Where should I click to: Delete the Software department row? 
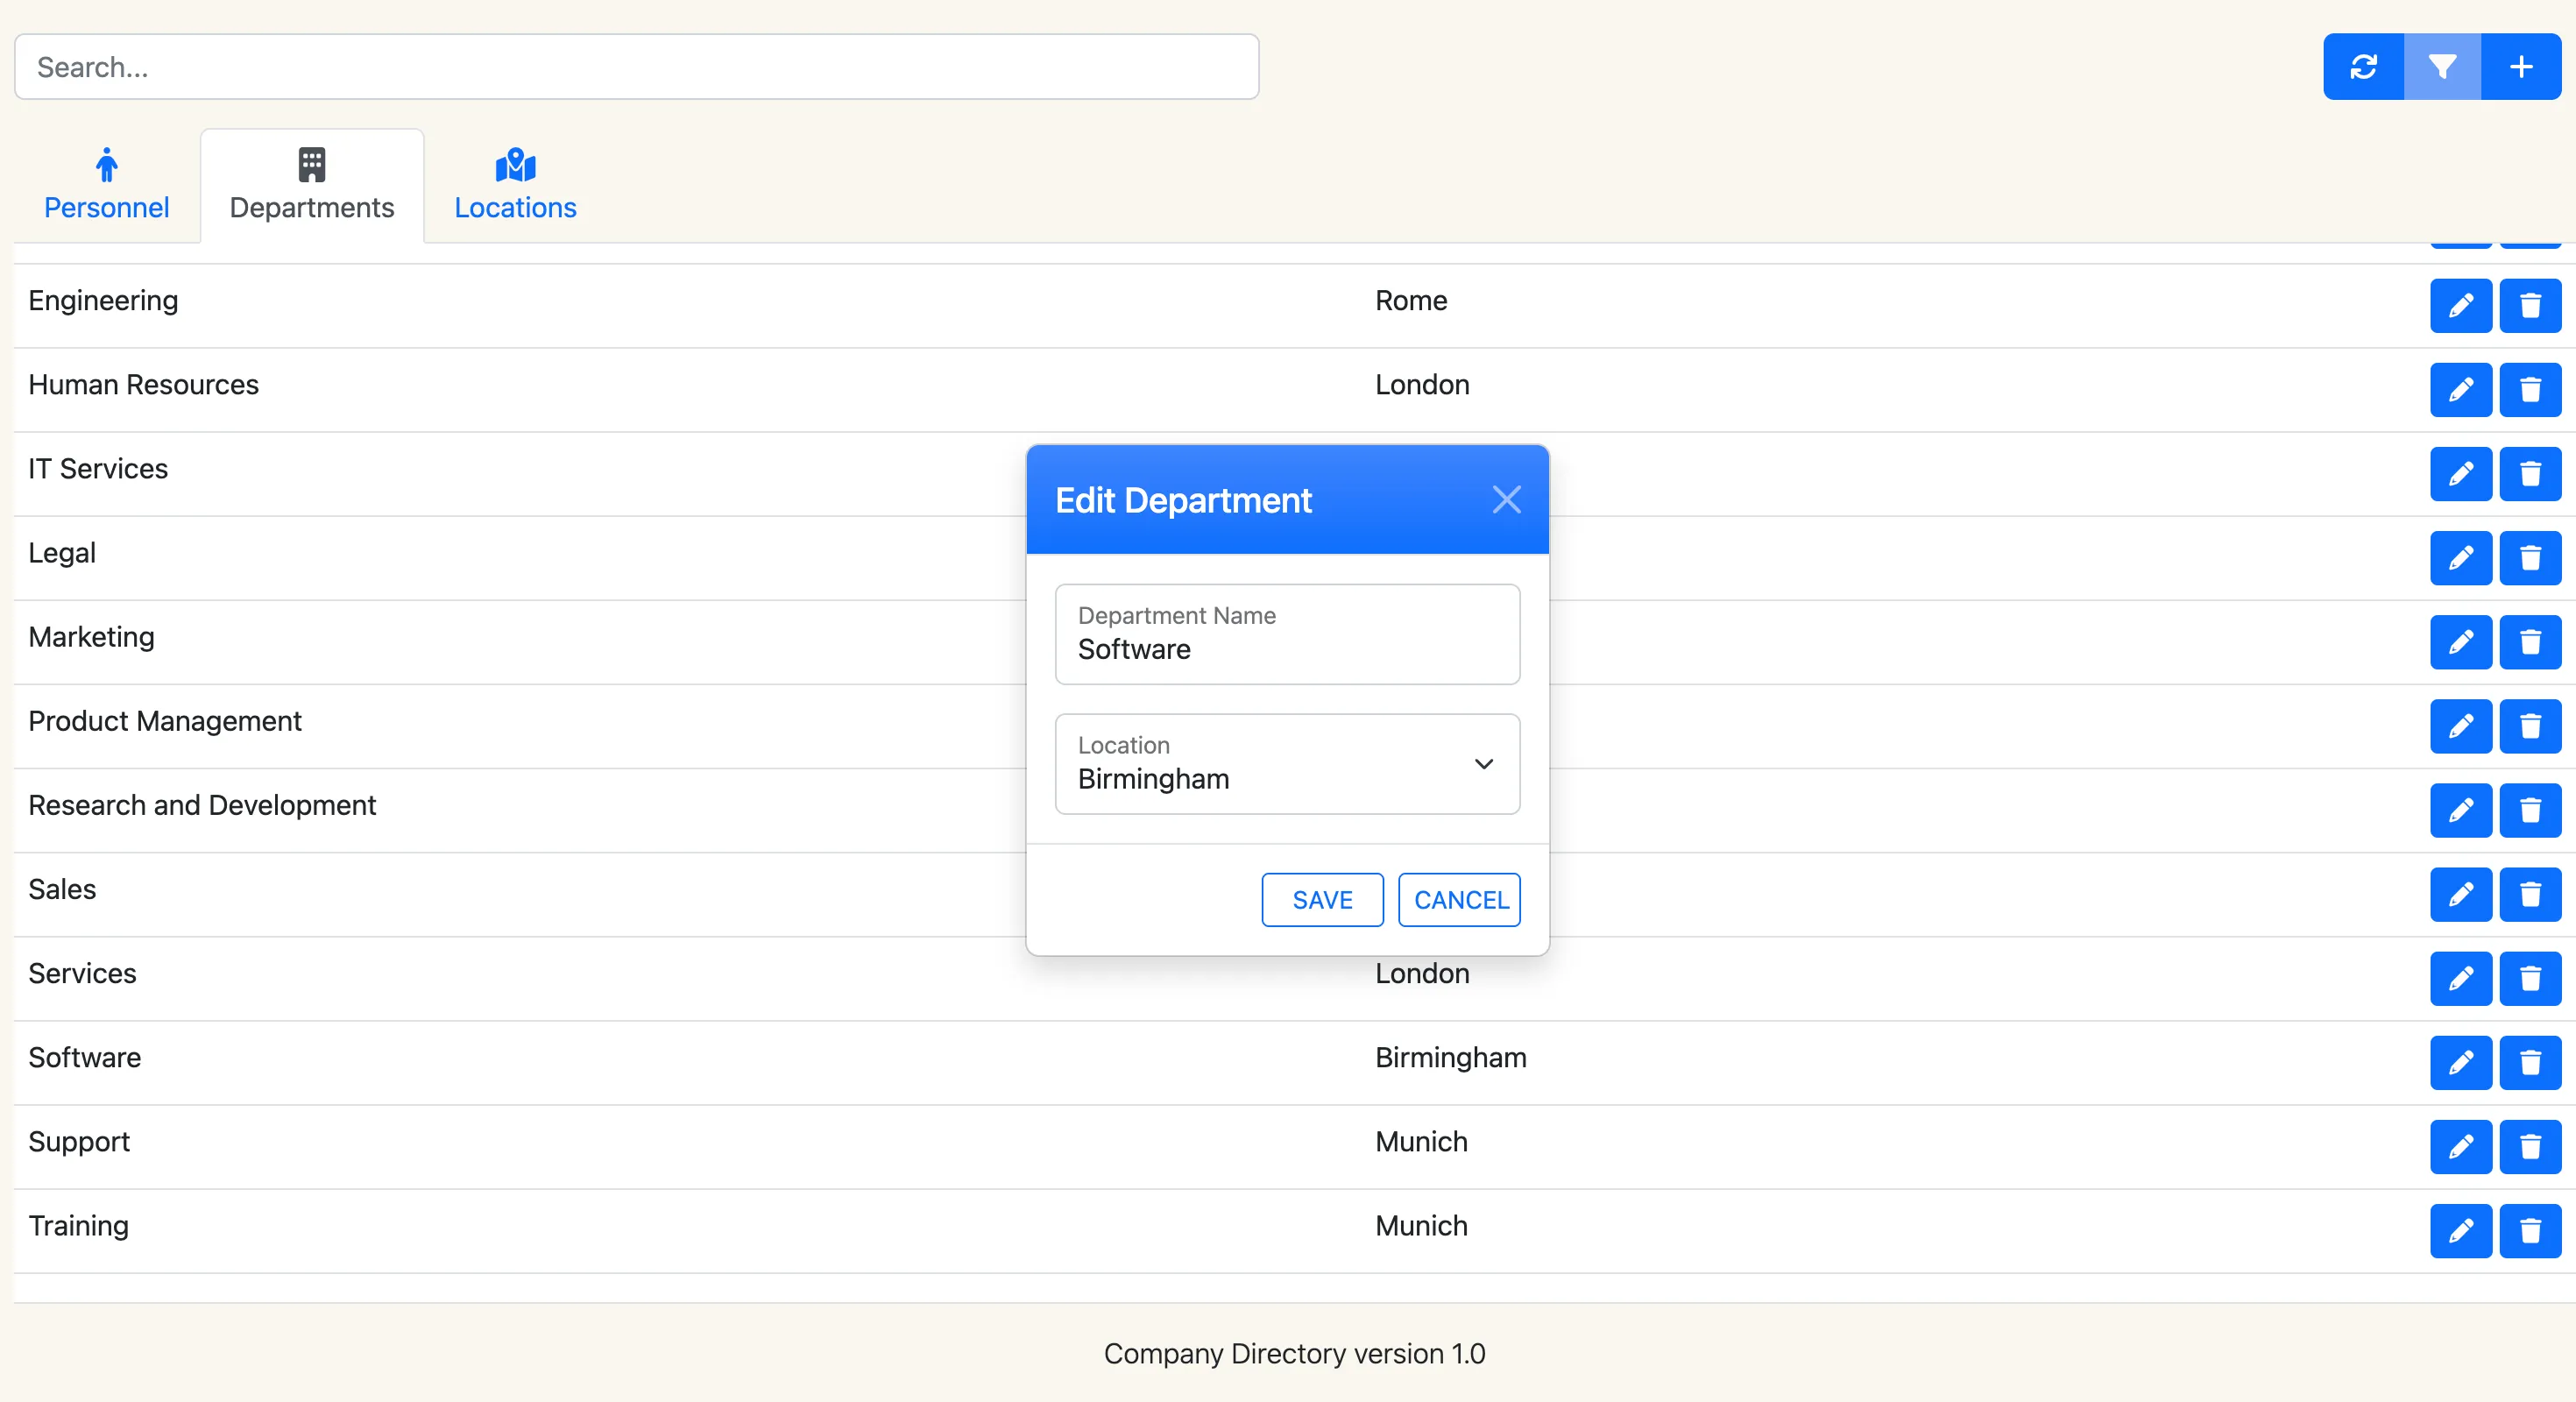[2530, 1061]
